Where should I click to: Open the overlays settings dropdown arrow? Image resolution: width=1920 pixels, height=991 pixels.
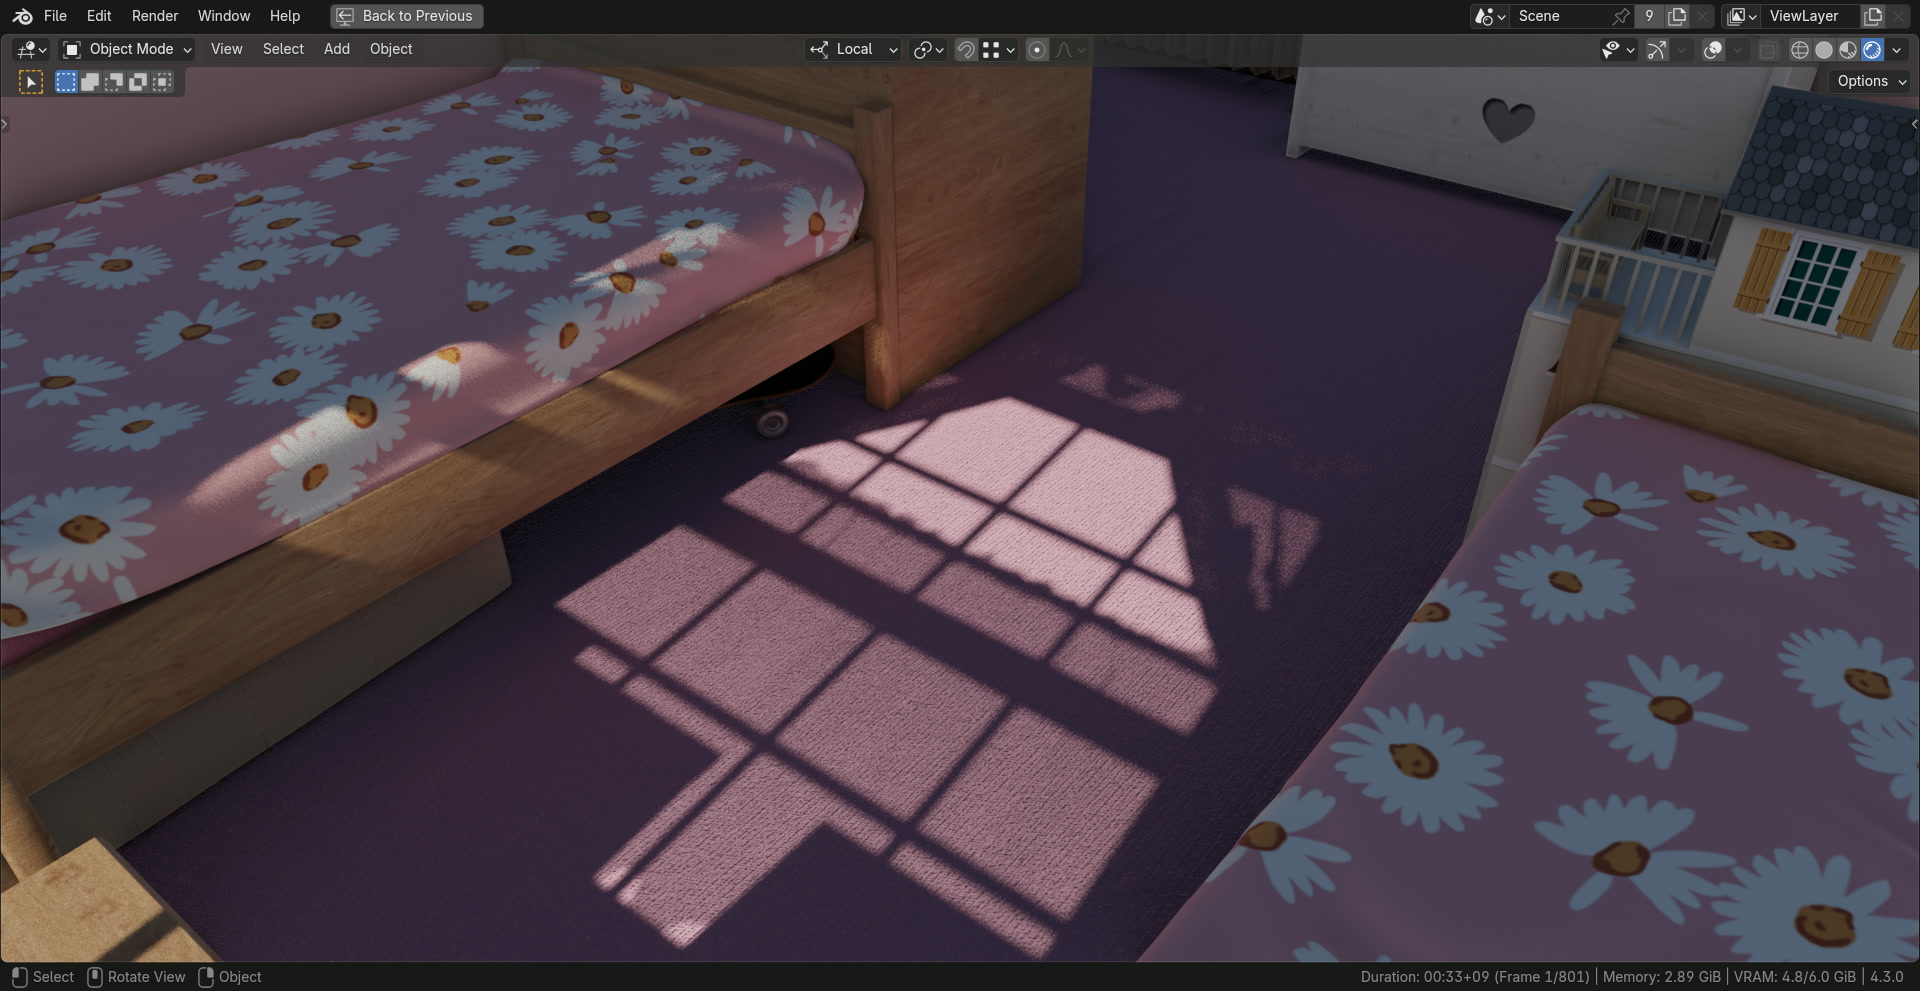click(1737, 49)
